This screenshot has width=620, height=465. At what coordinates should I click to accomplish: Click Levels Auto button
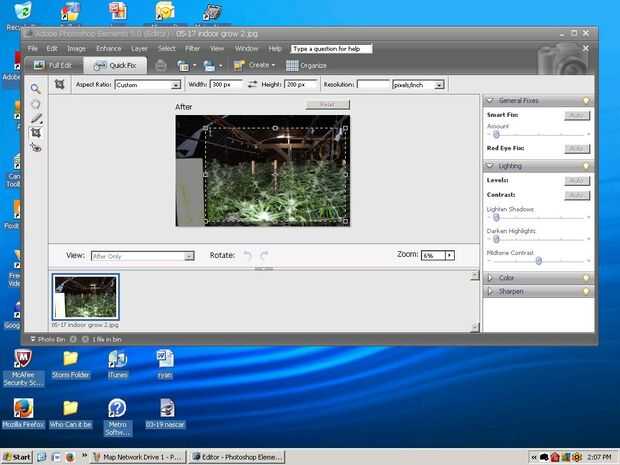[577, 180]
